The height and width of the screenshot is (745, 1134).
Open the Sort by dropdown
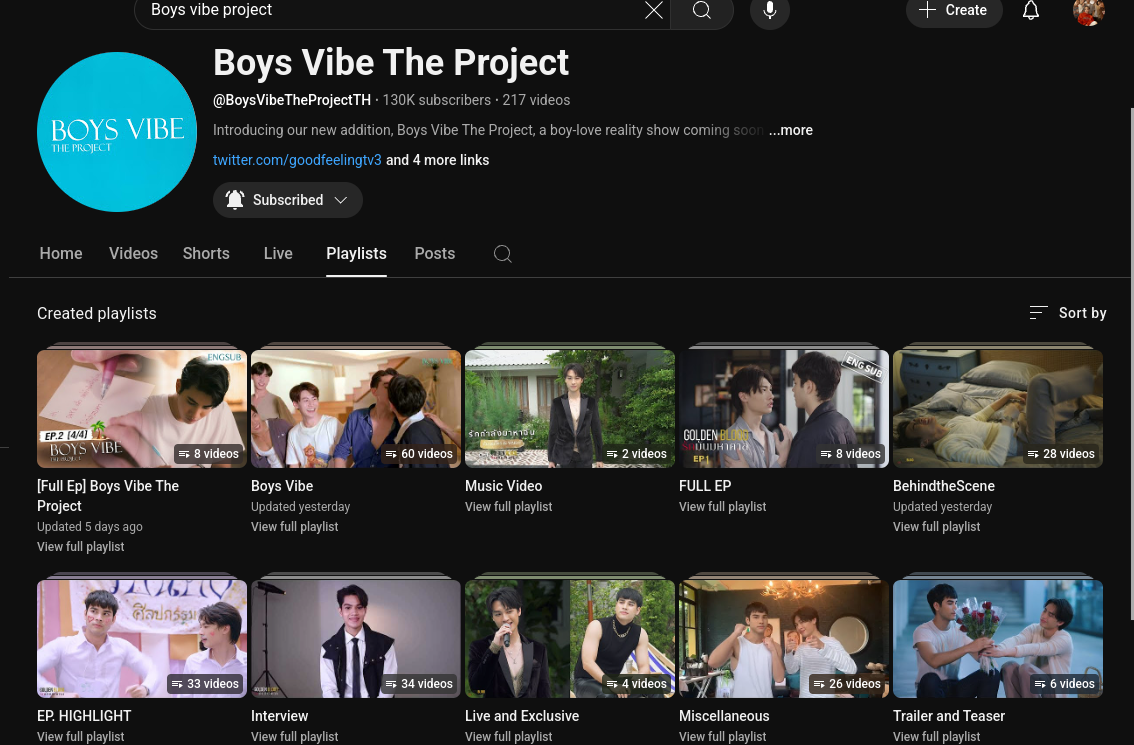coord(1067,312)
